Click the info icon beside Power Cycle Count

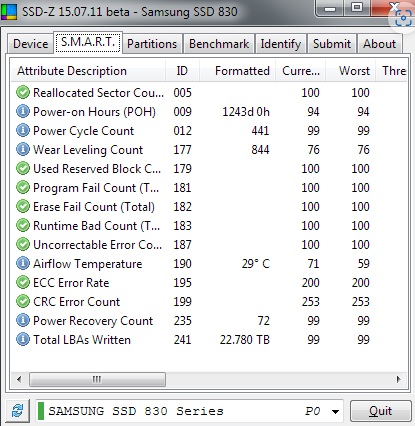click(x=23, y=130)
